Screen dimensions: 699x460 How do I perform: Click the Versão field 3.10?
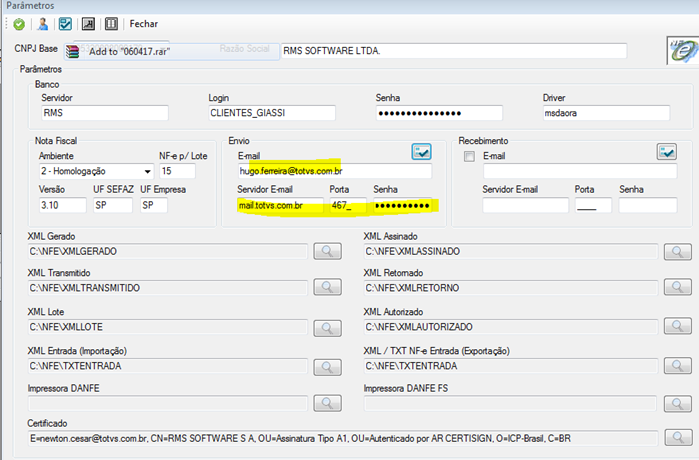(63, 205)
